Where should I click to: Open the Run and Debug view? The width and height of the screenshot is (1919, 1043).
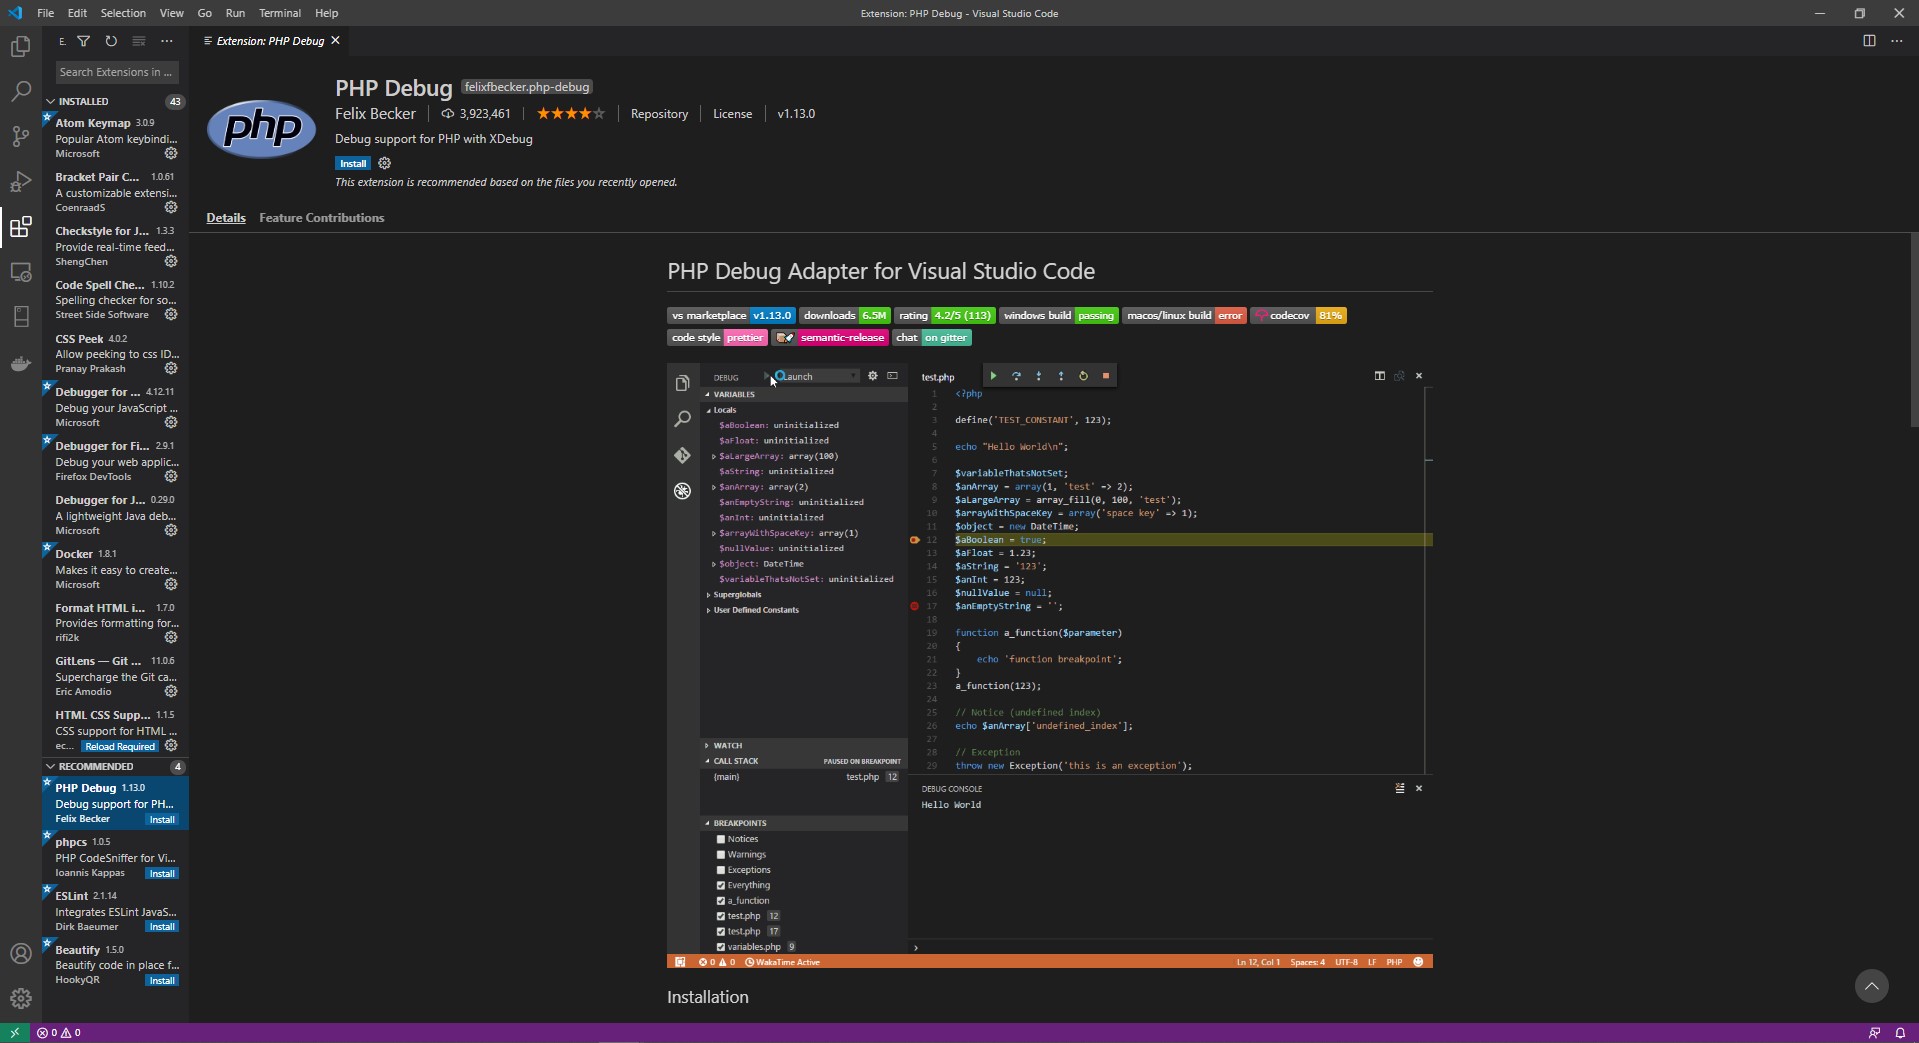pyautogui.click(x=20, y=182)
